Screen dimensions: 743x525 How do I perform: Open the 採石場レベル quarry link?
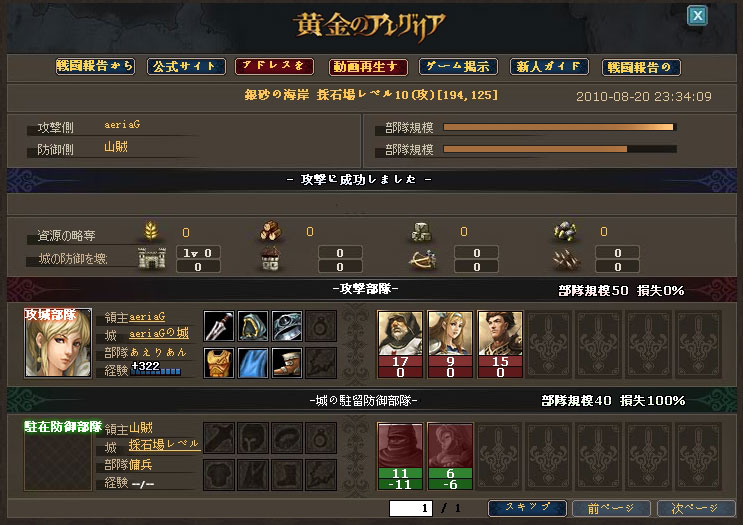tap(164, 445)
